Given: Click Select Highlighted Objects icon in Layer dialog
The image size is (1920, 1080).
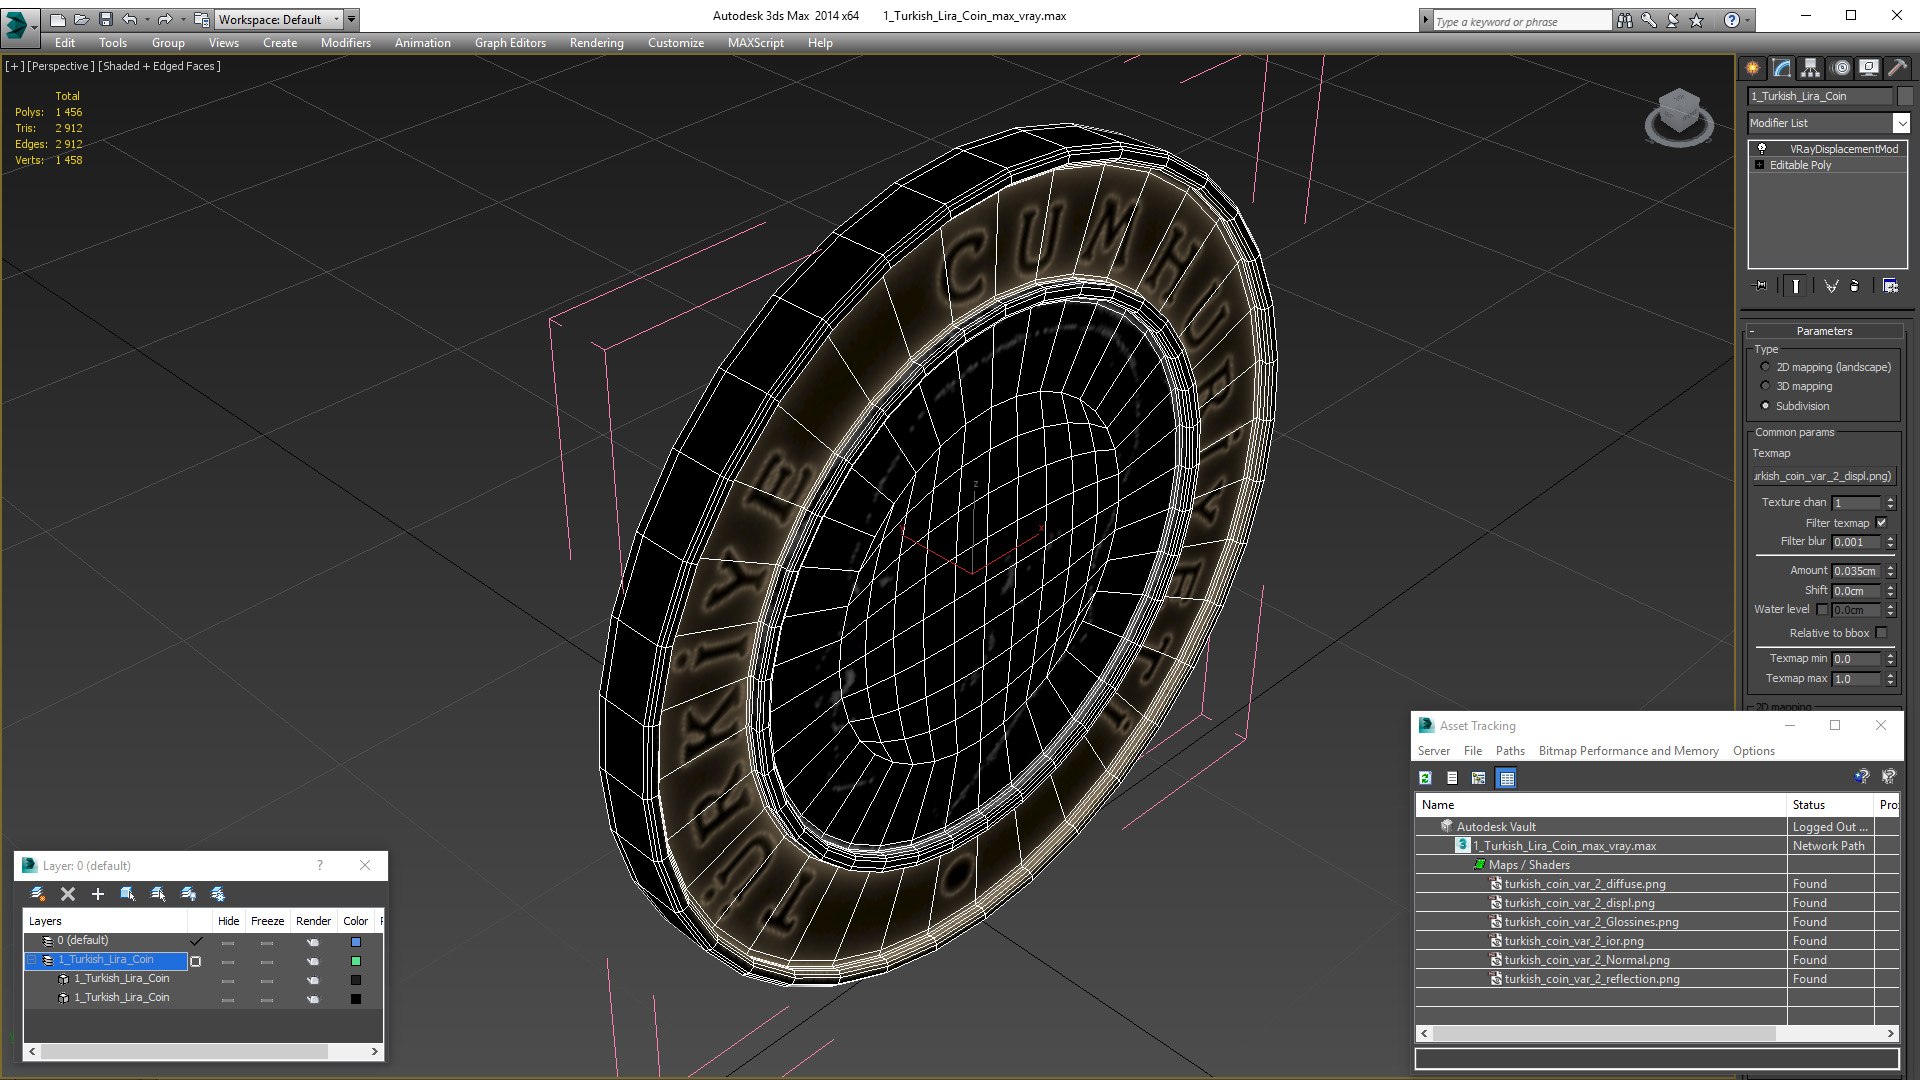Looking at the screenshot, I should pyautogui.click(x=128, y=894).
